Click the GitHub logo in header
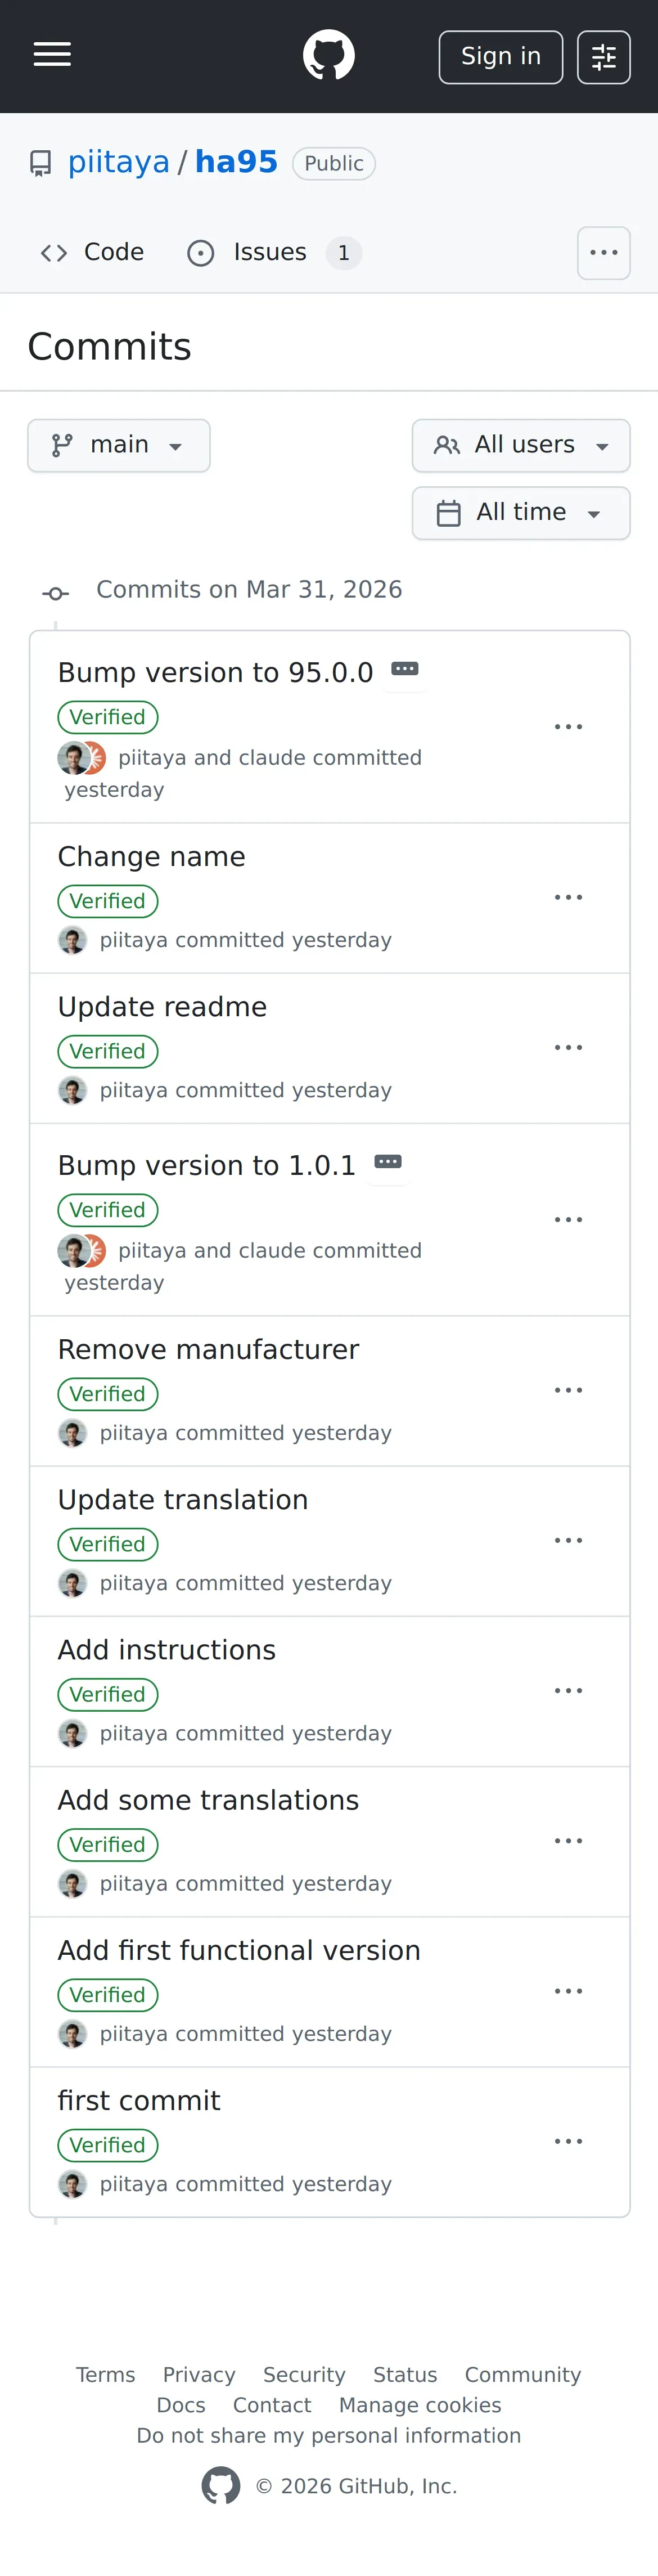658x2576 pixels. click(329, 55)
